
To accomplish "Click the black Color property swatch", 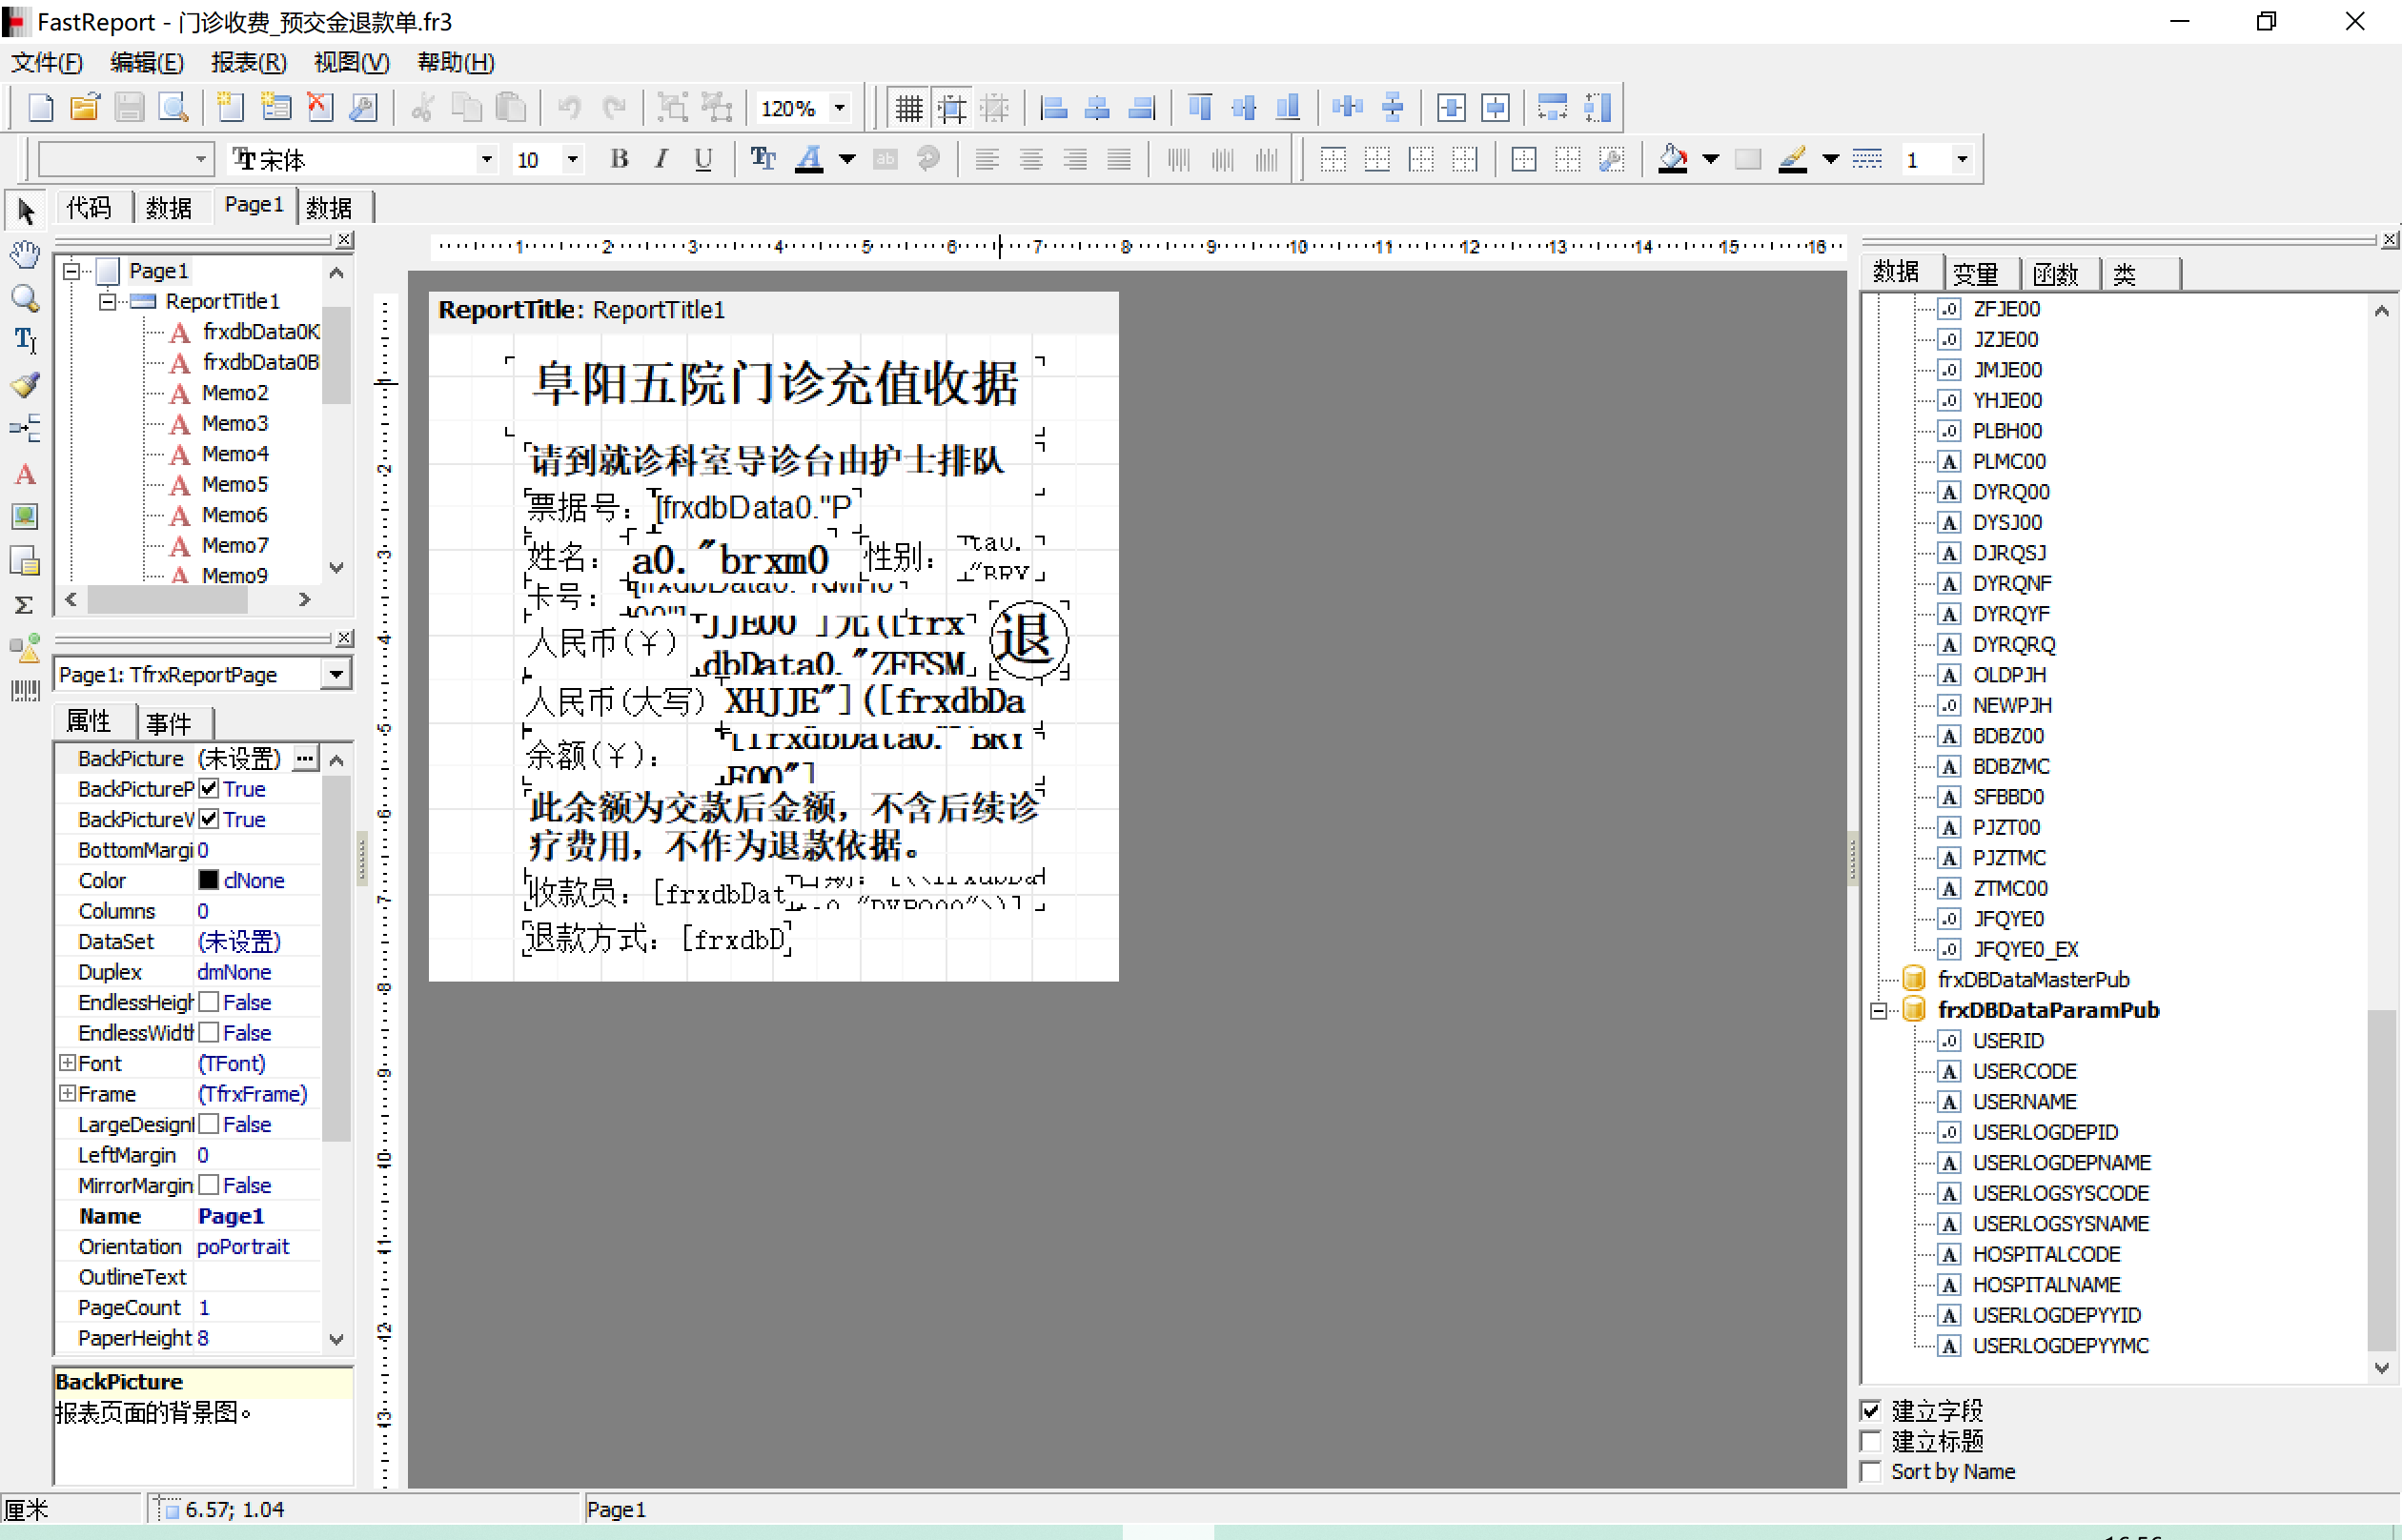I will coord(208,880).
